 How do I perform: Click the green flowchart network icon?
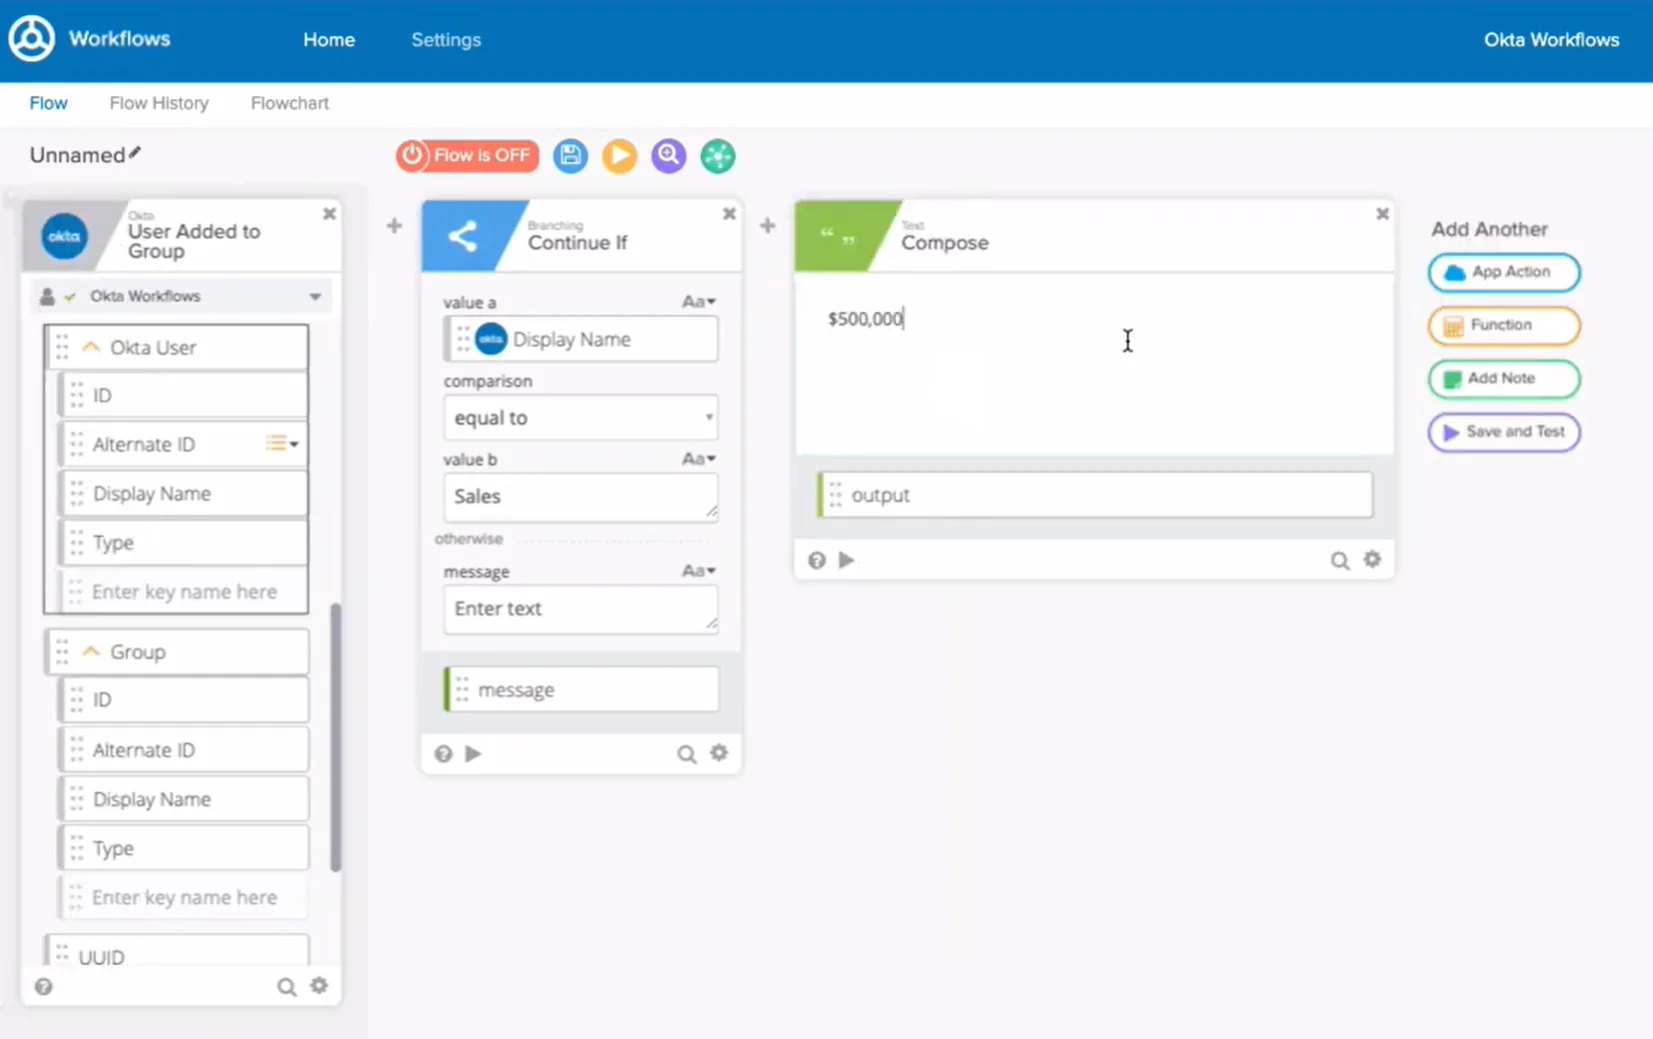(x=717, y=155)
